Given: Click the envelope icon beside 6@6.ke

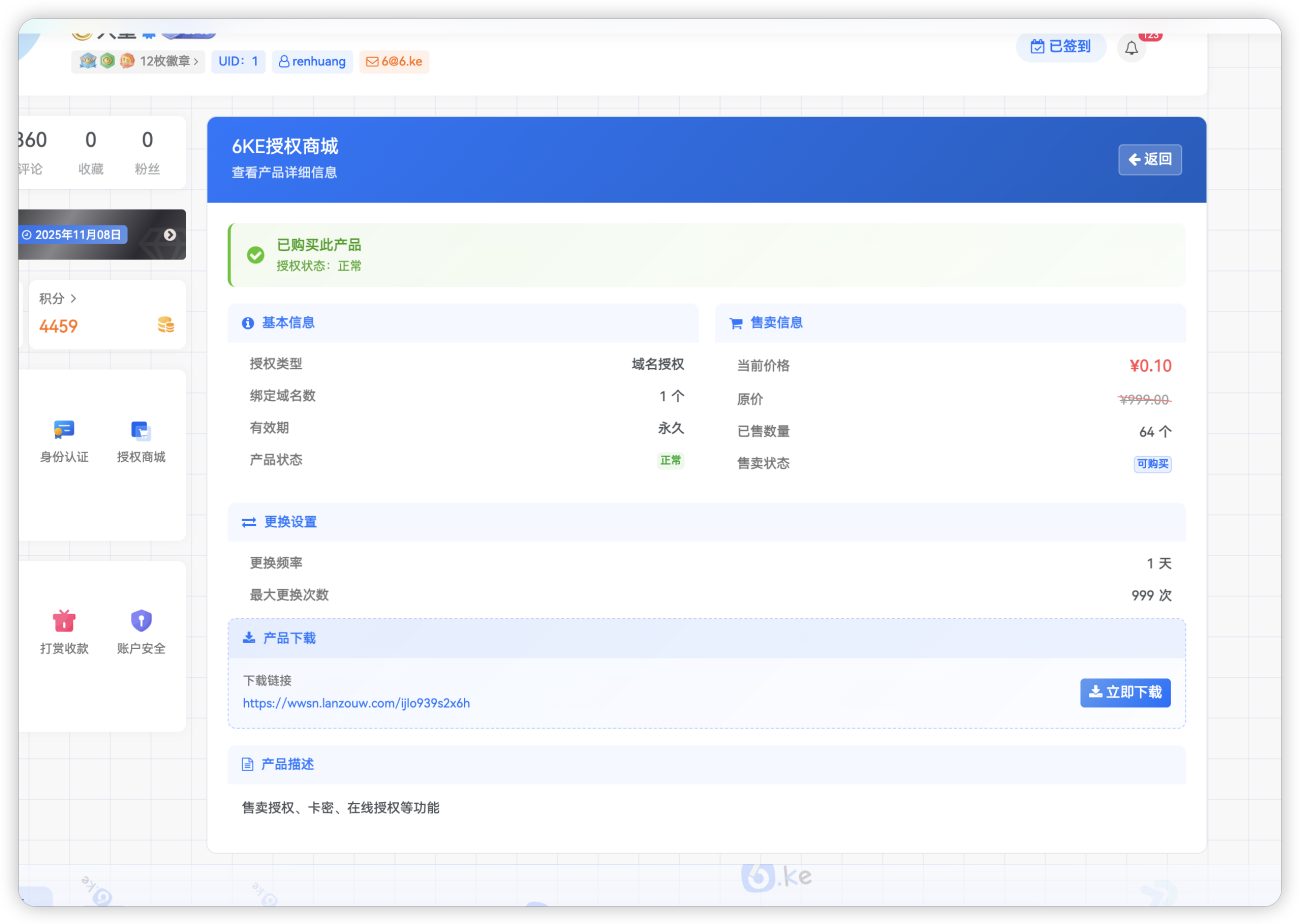Looking at the screenshot, I should 372,62.
